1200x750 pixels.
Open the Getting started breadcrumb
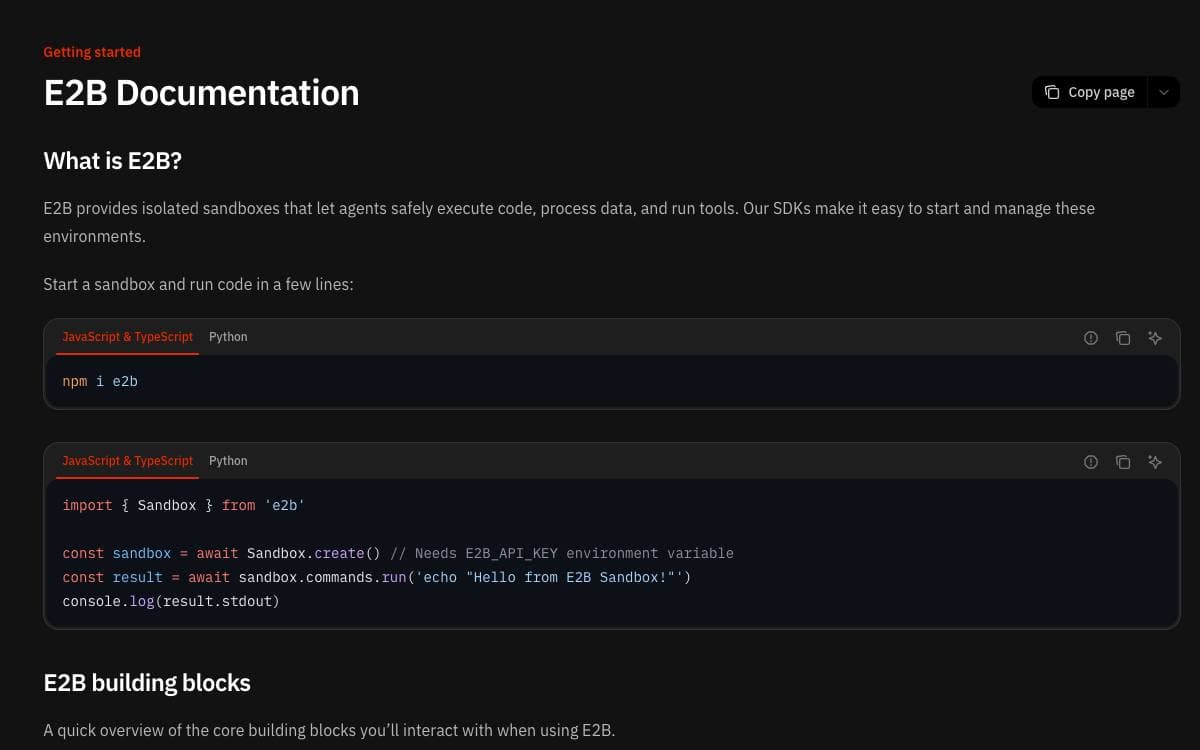pos(92,52)
